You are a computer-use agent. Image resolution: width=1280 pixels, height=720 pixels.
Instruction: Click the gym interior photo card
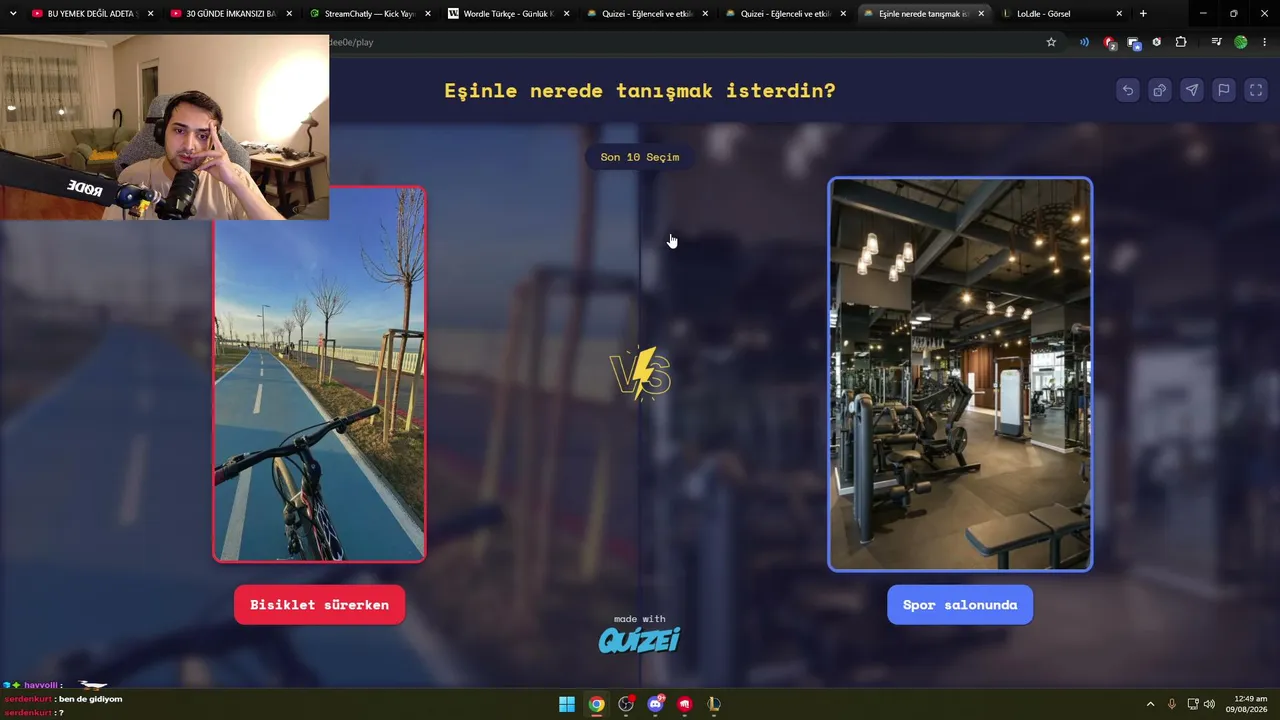pos(960,374)
